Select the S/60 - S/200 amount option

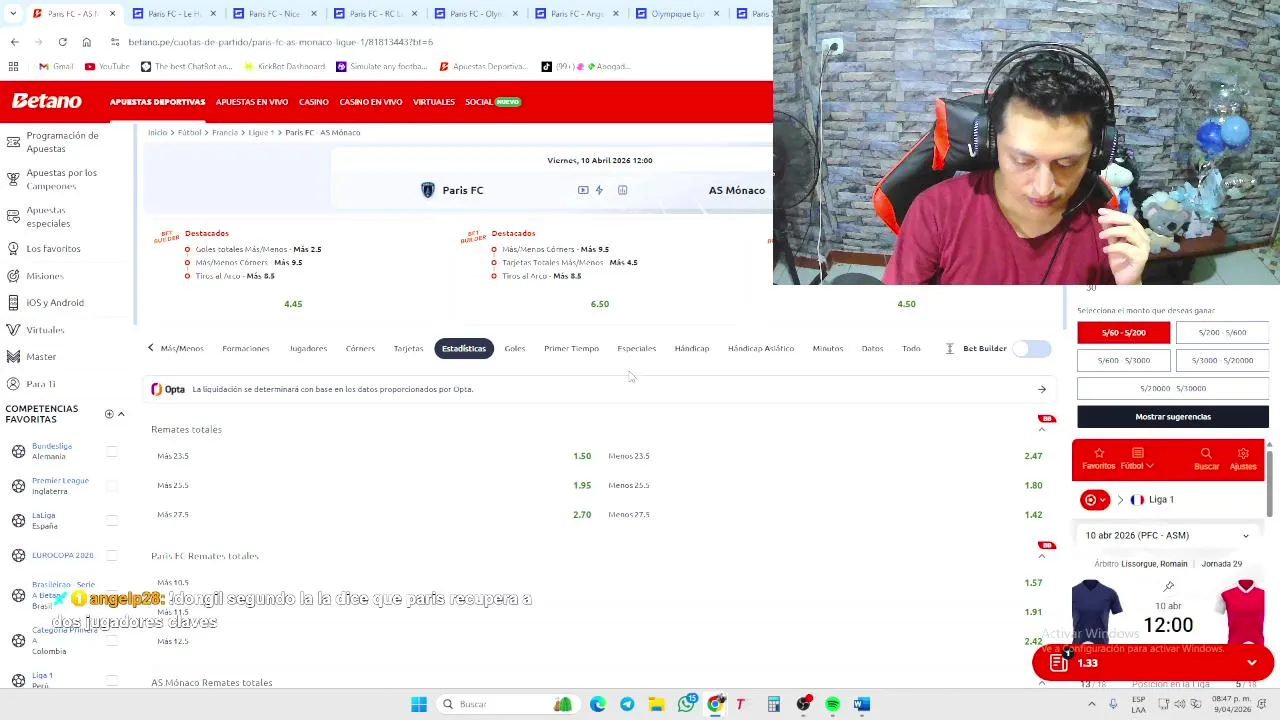pyautogui.click(x=1123, y=332)
